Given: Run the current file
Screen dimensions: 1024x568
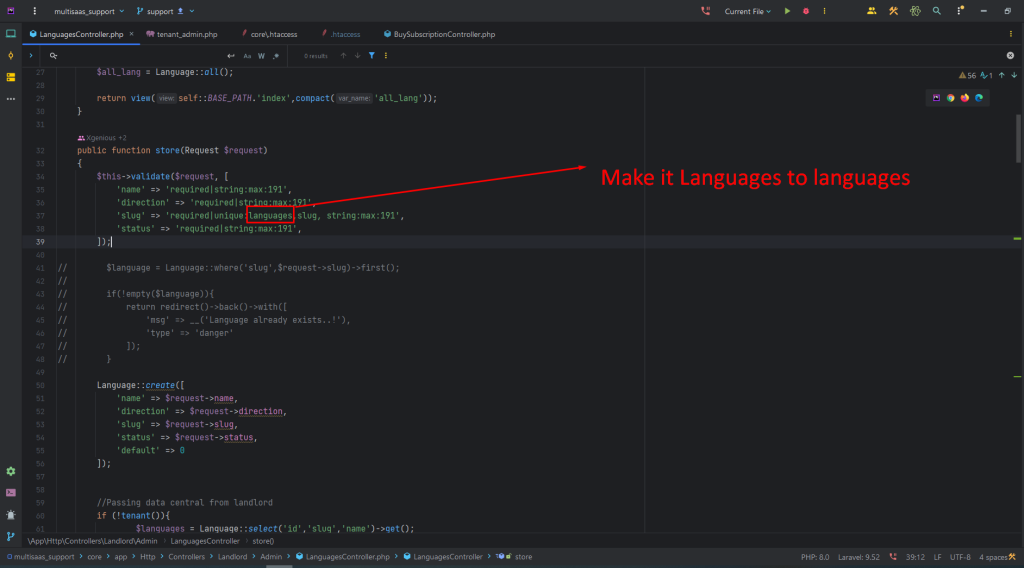Looking at the screenshot, I should coord(787,11).
